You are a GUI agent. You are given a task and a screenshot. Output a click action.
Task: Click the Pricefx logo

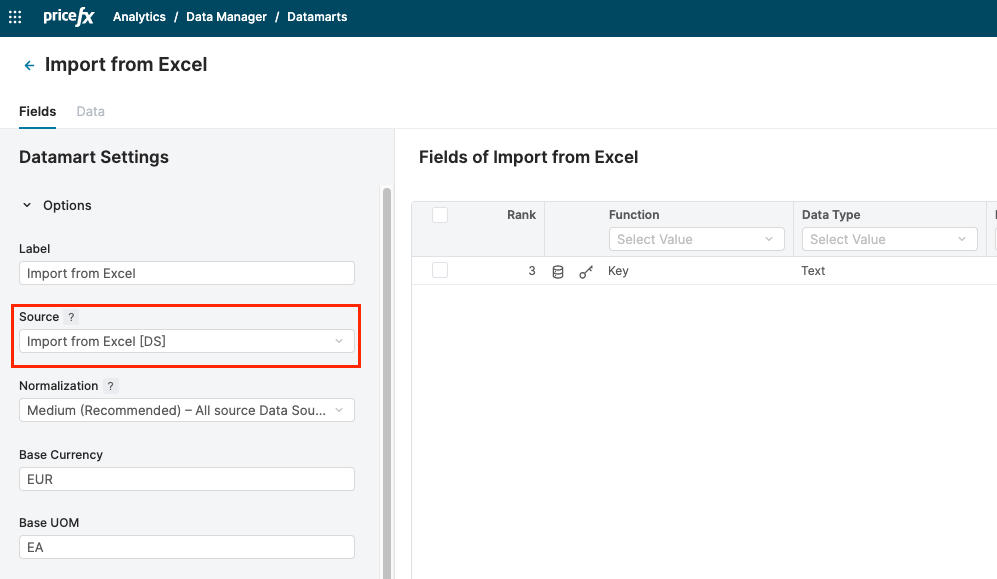point(68,17)
